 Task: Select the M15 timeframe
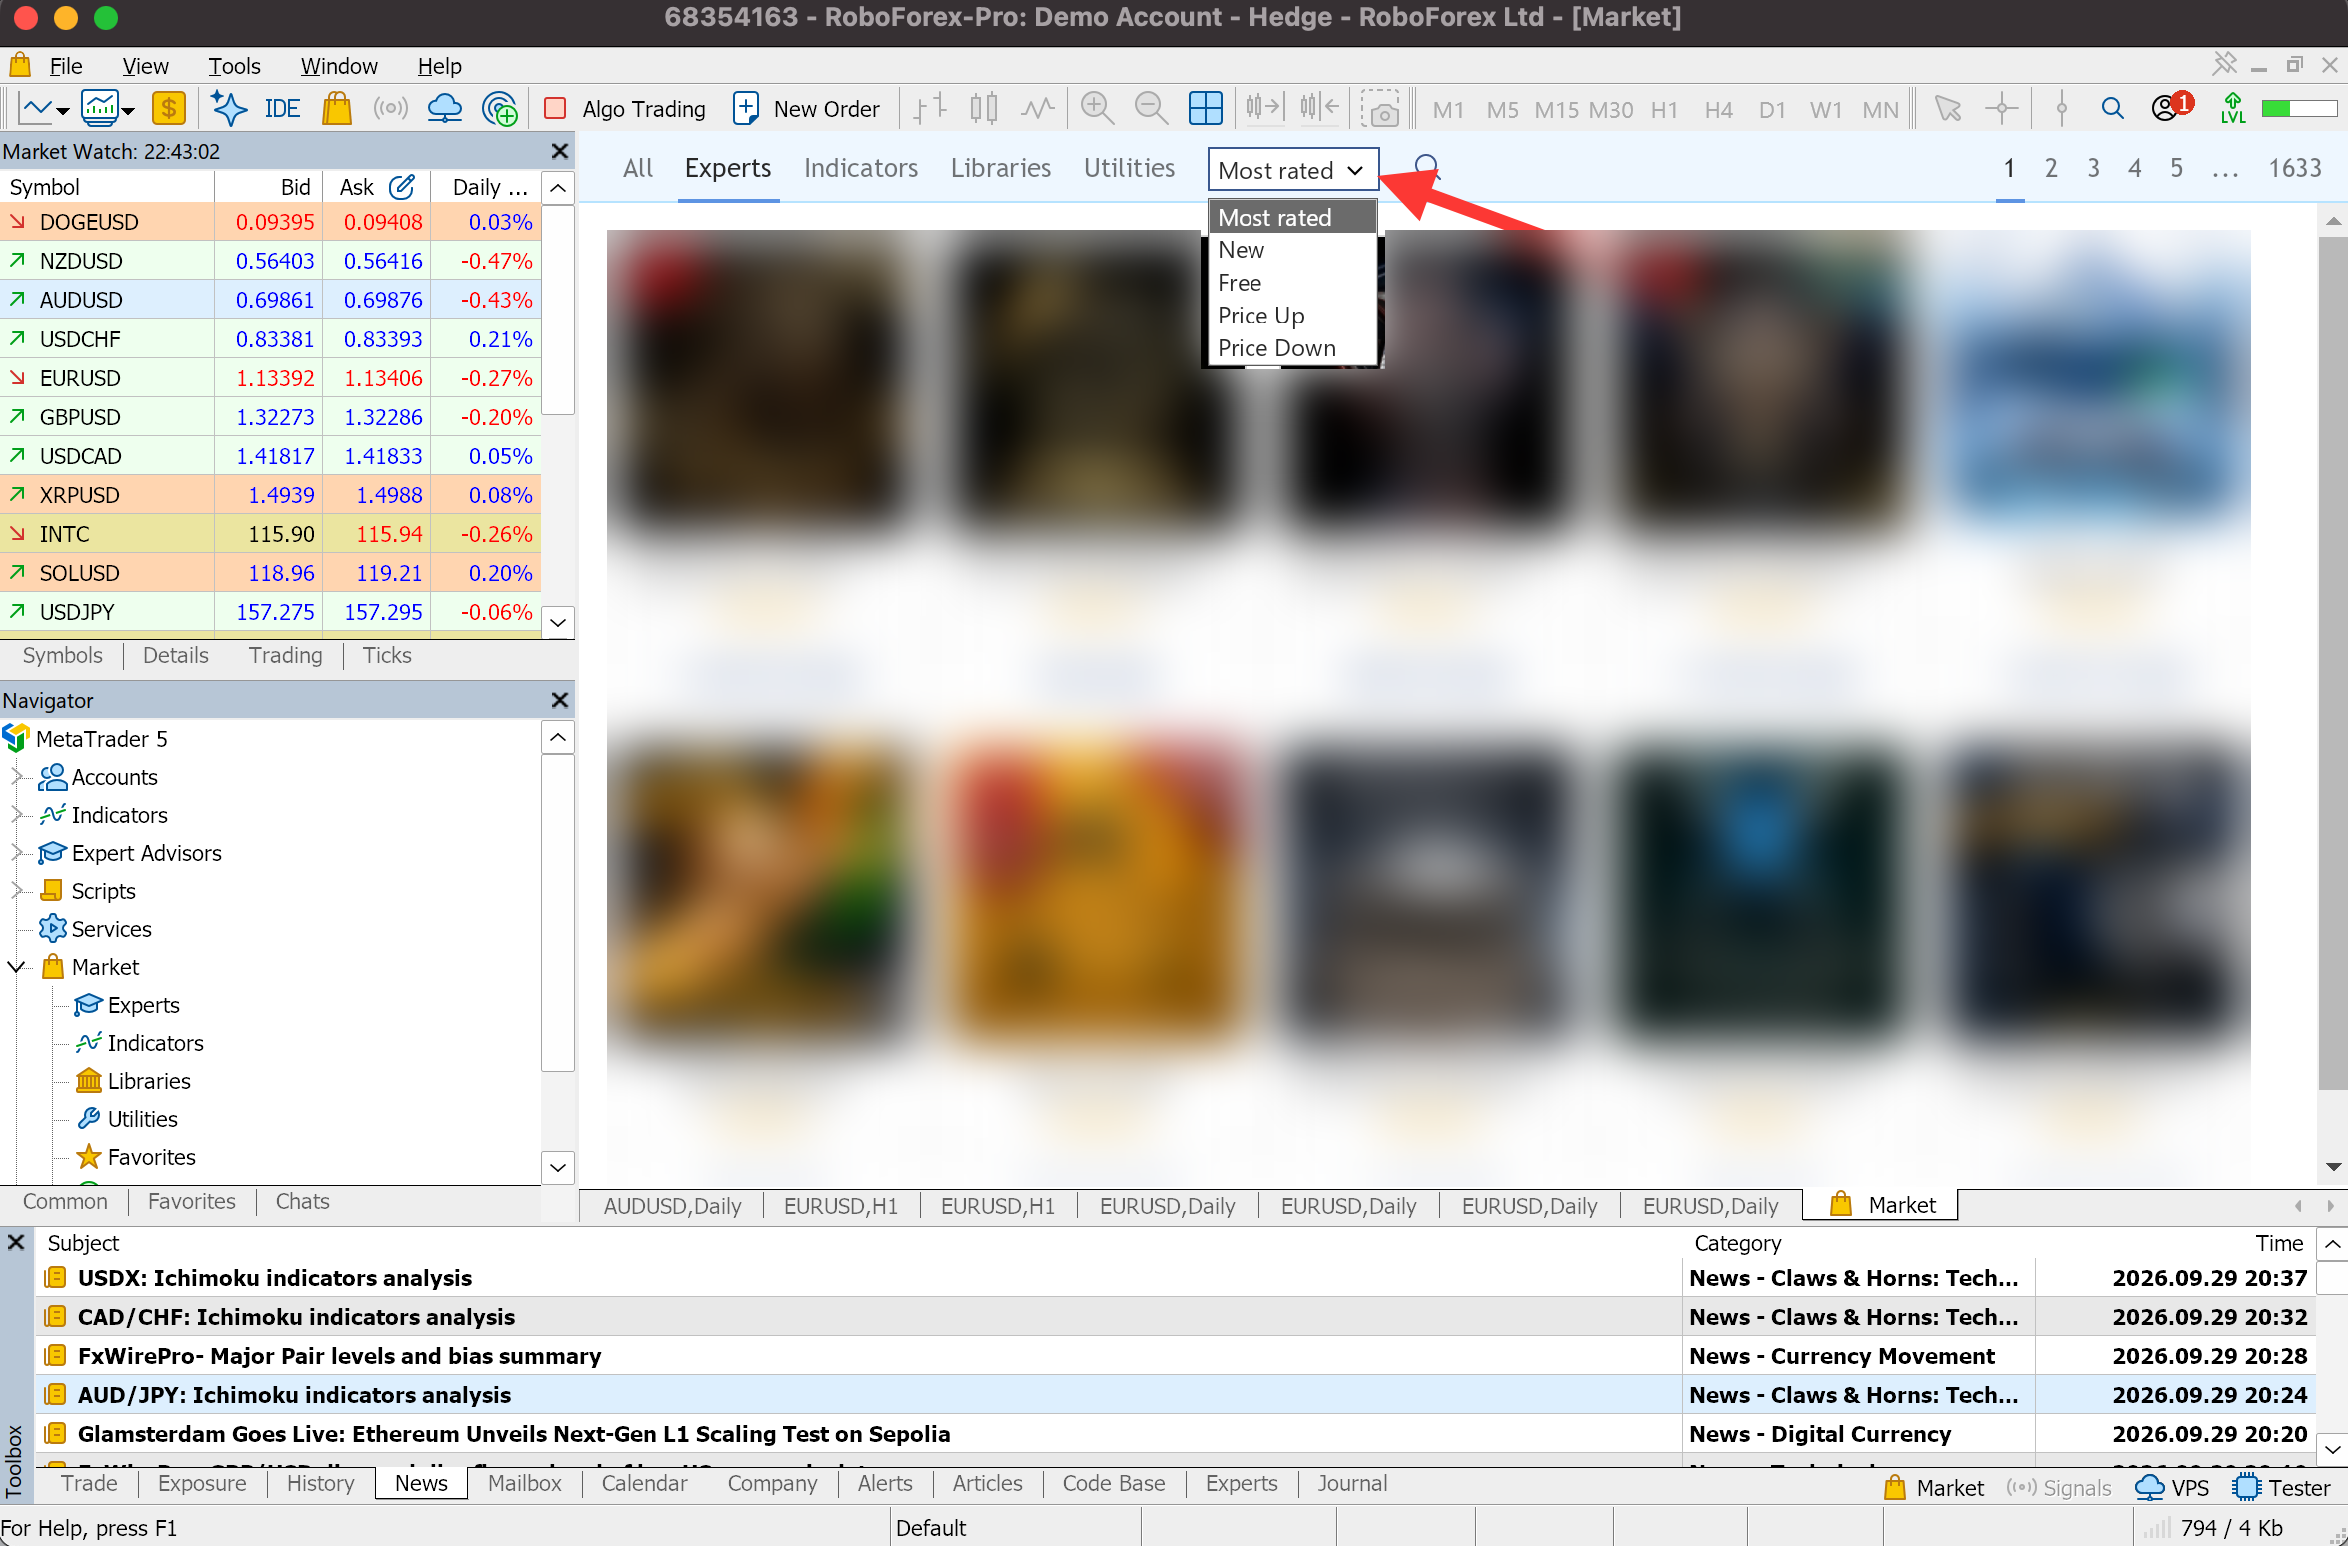click(1556, 109)
